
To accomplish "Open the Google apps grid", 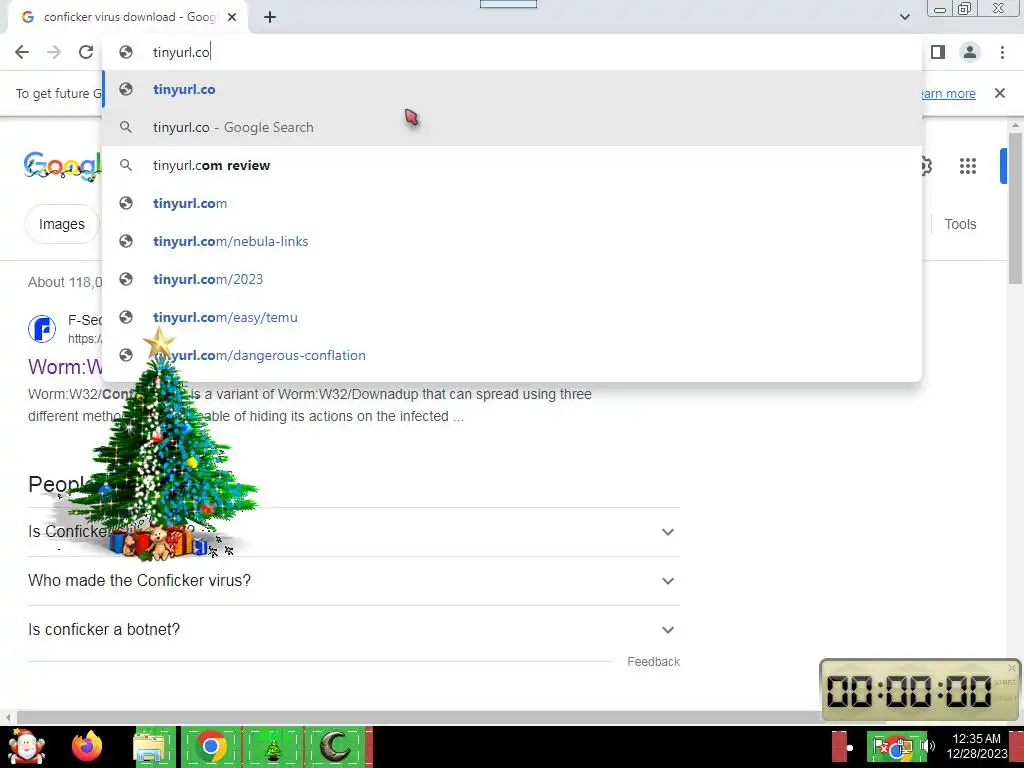I will point(967,166).
